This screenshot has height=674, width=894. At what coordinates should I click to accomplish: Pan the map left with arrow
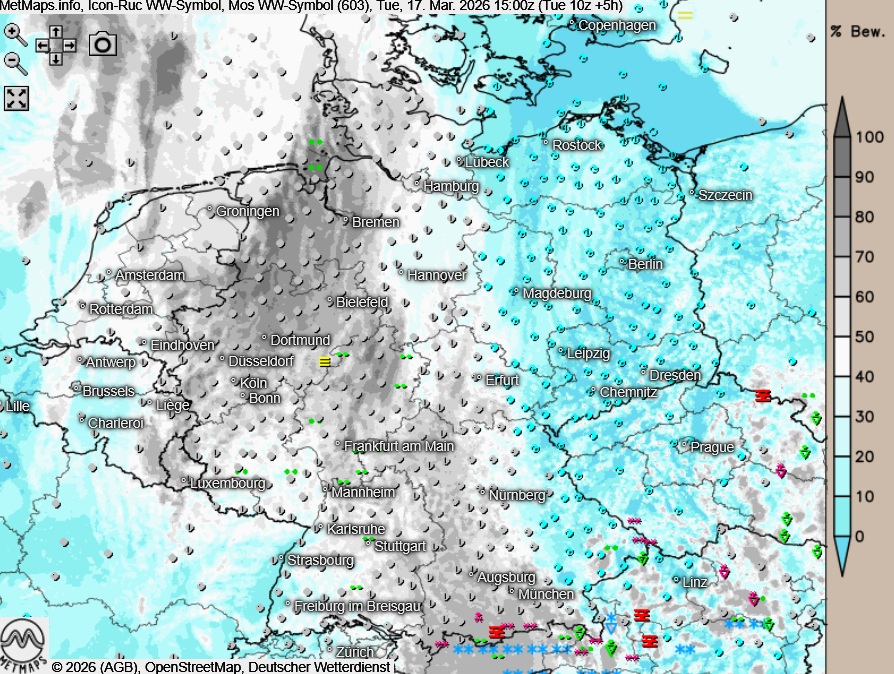(43, 45)
